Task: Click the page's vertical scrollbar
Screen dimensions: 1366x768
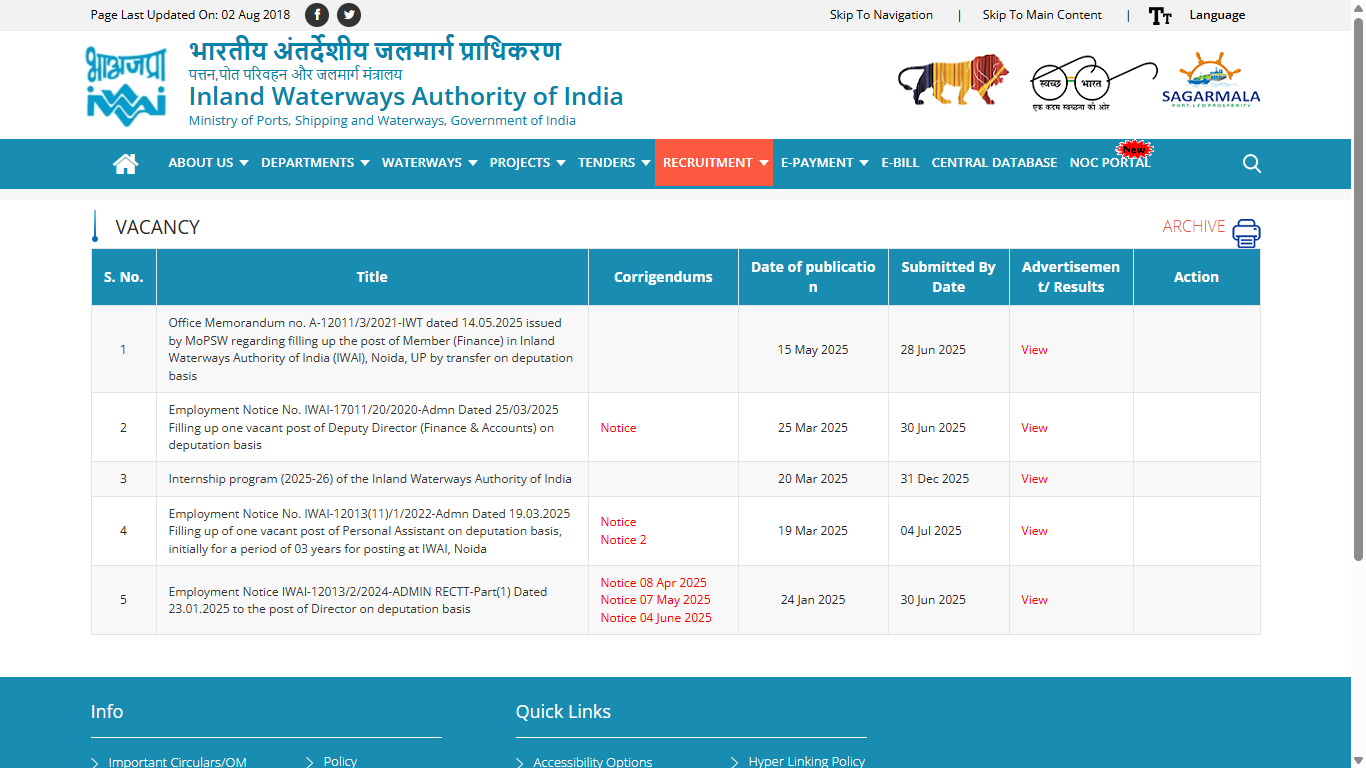Action: (x=1358, y=290)
